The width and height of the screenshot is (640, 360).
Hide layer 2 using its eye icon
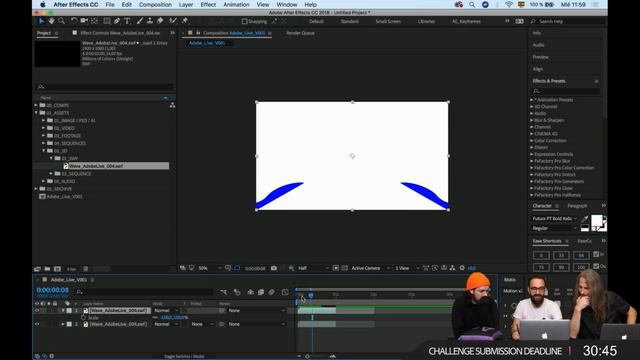37,324
